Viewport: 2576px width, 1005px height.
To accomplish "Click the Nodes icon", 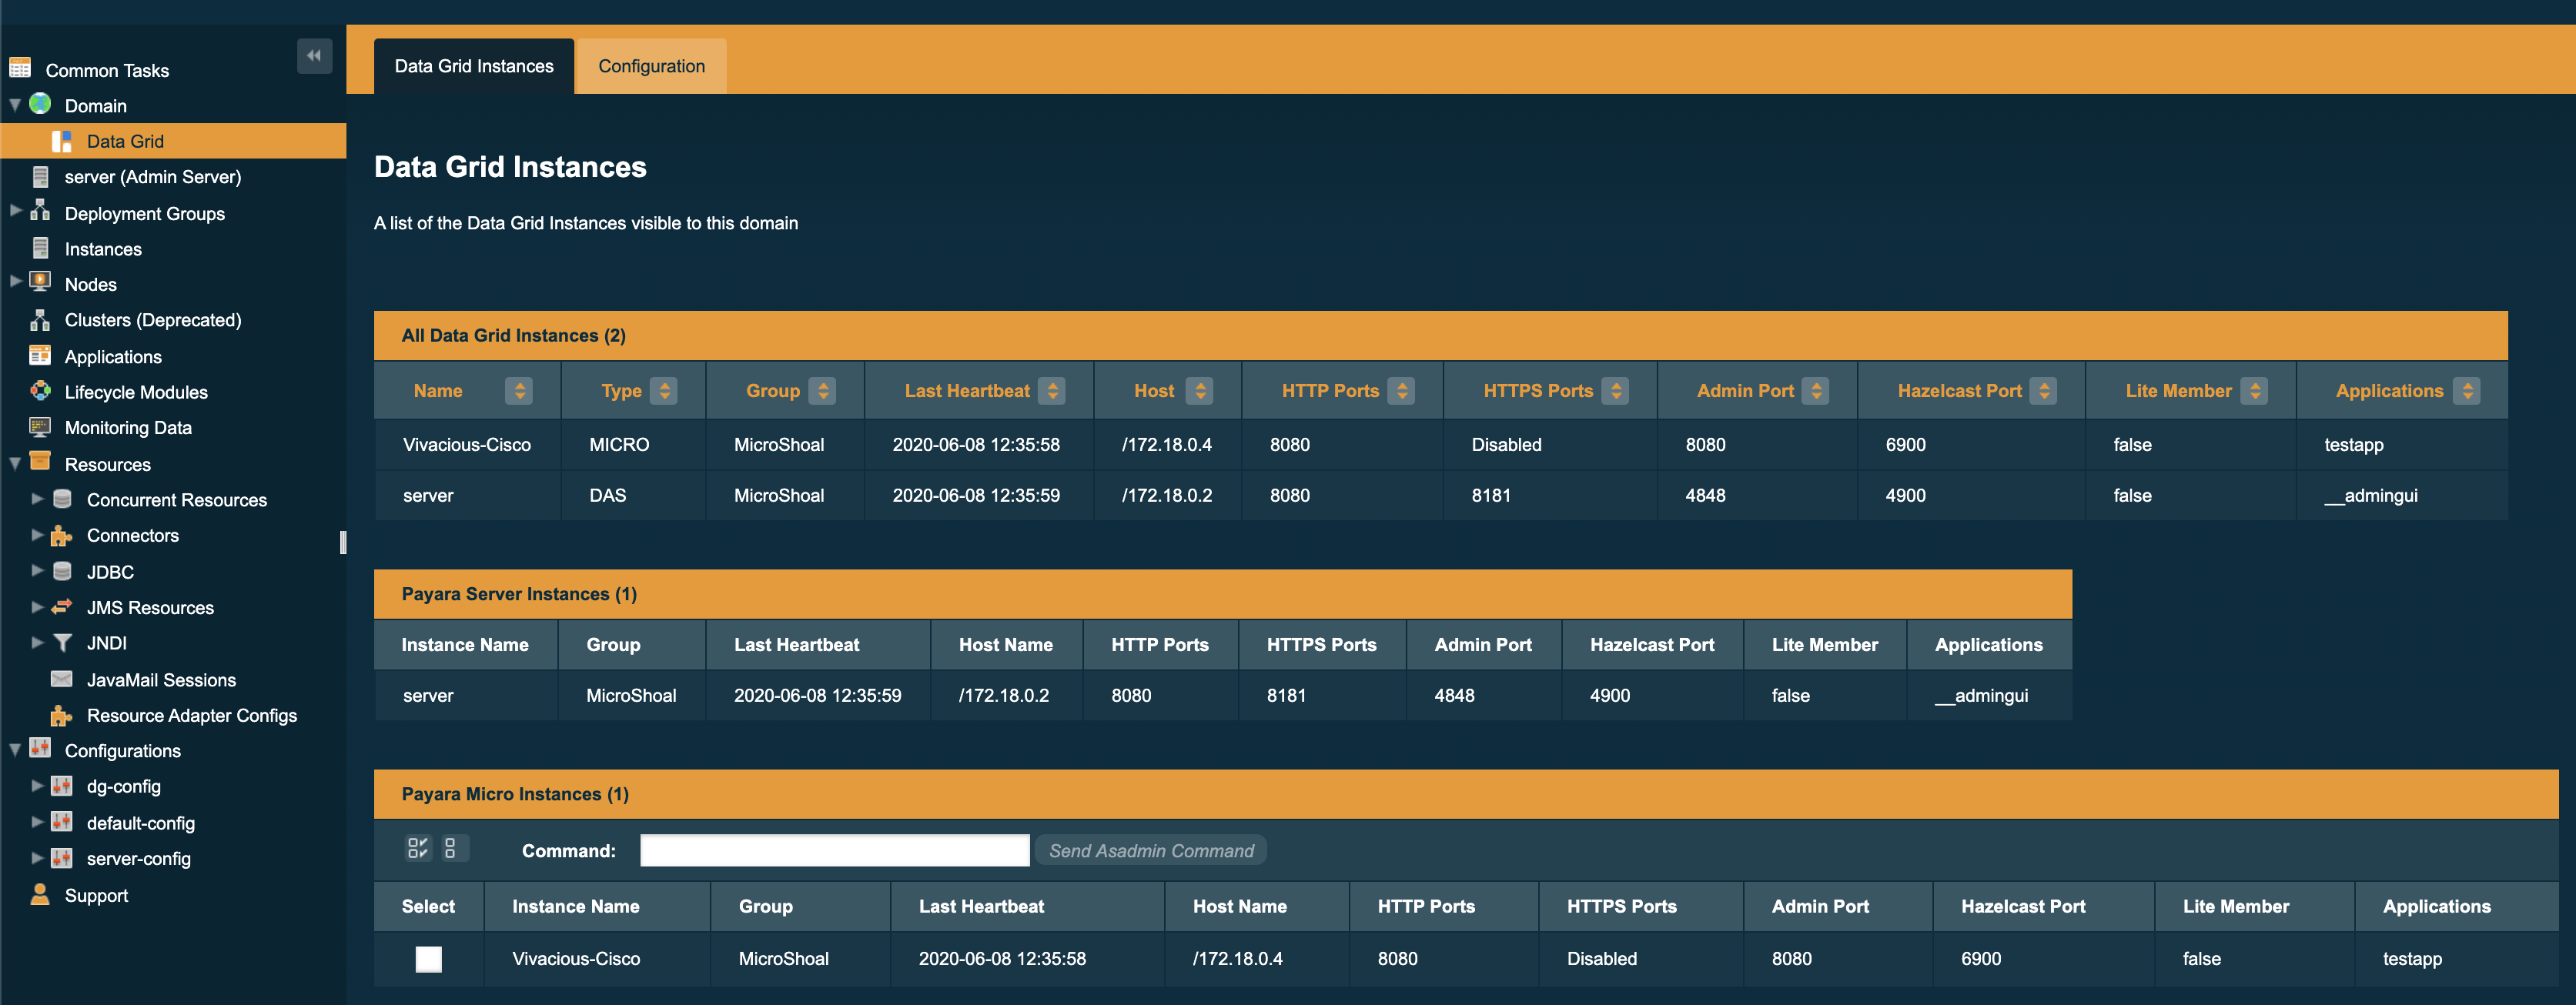I will tap(40, 284).
